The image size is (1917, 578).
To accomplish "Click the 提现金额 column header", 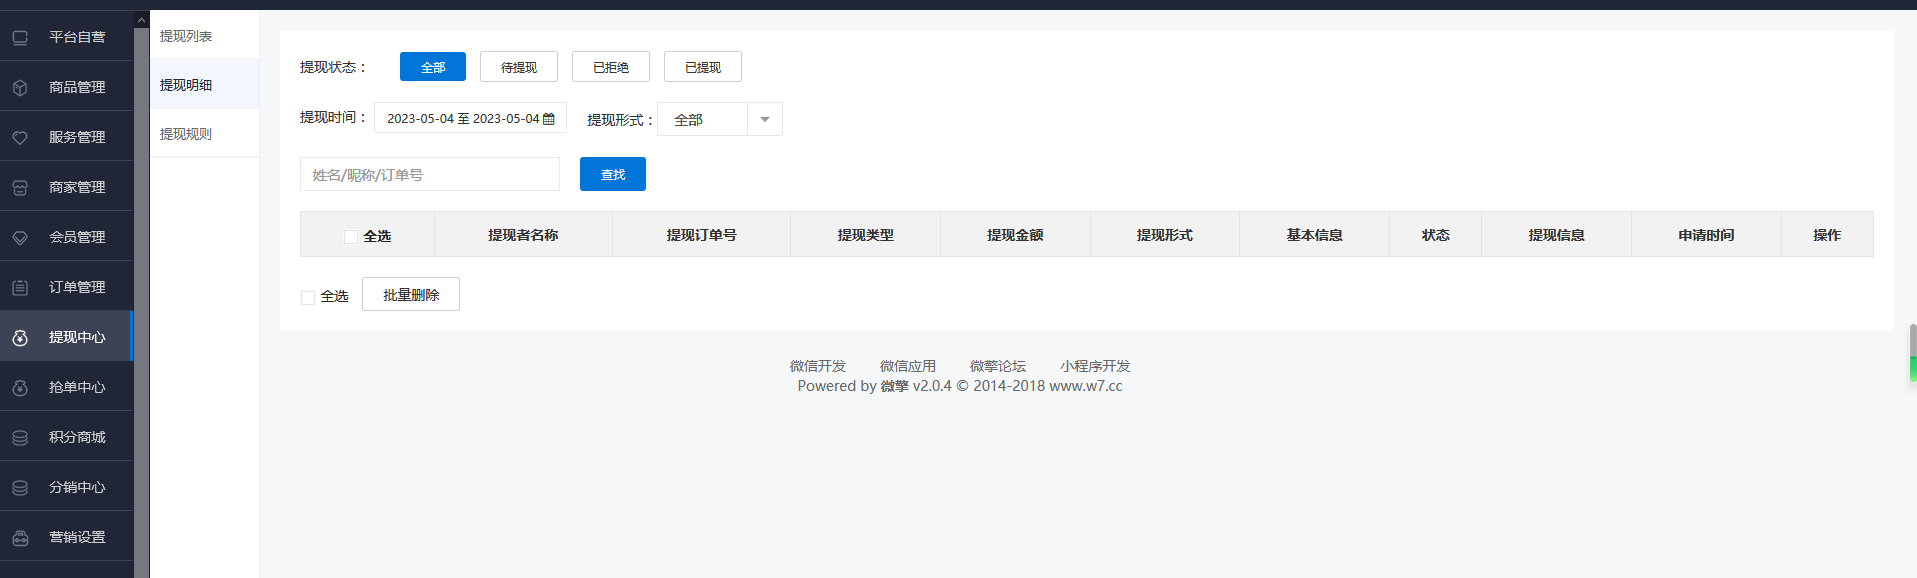I will coord(1015,235).
